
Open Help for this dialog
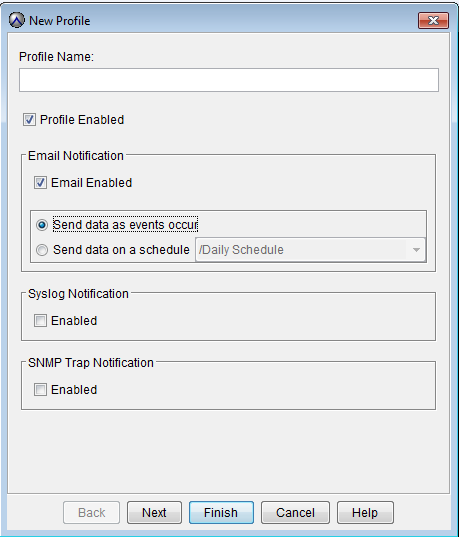point(365,513)
